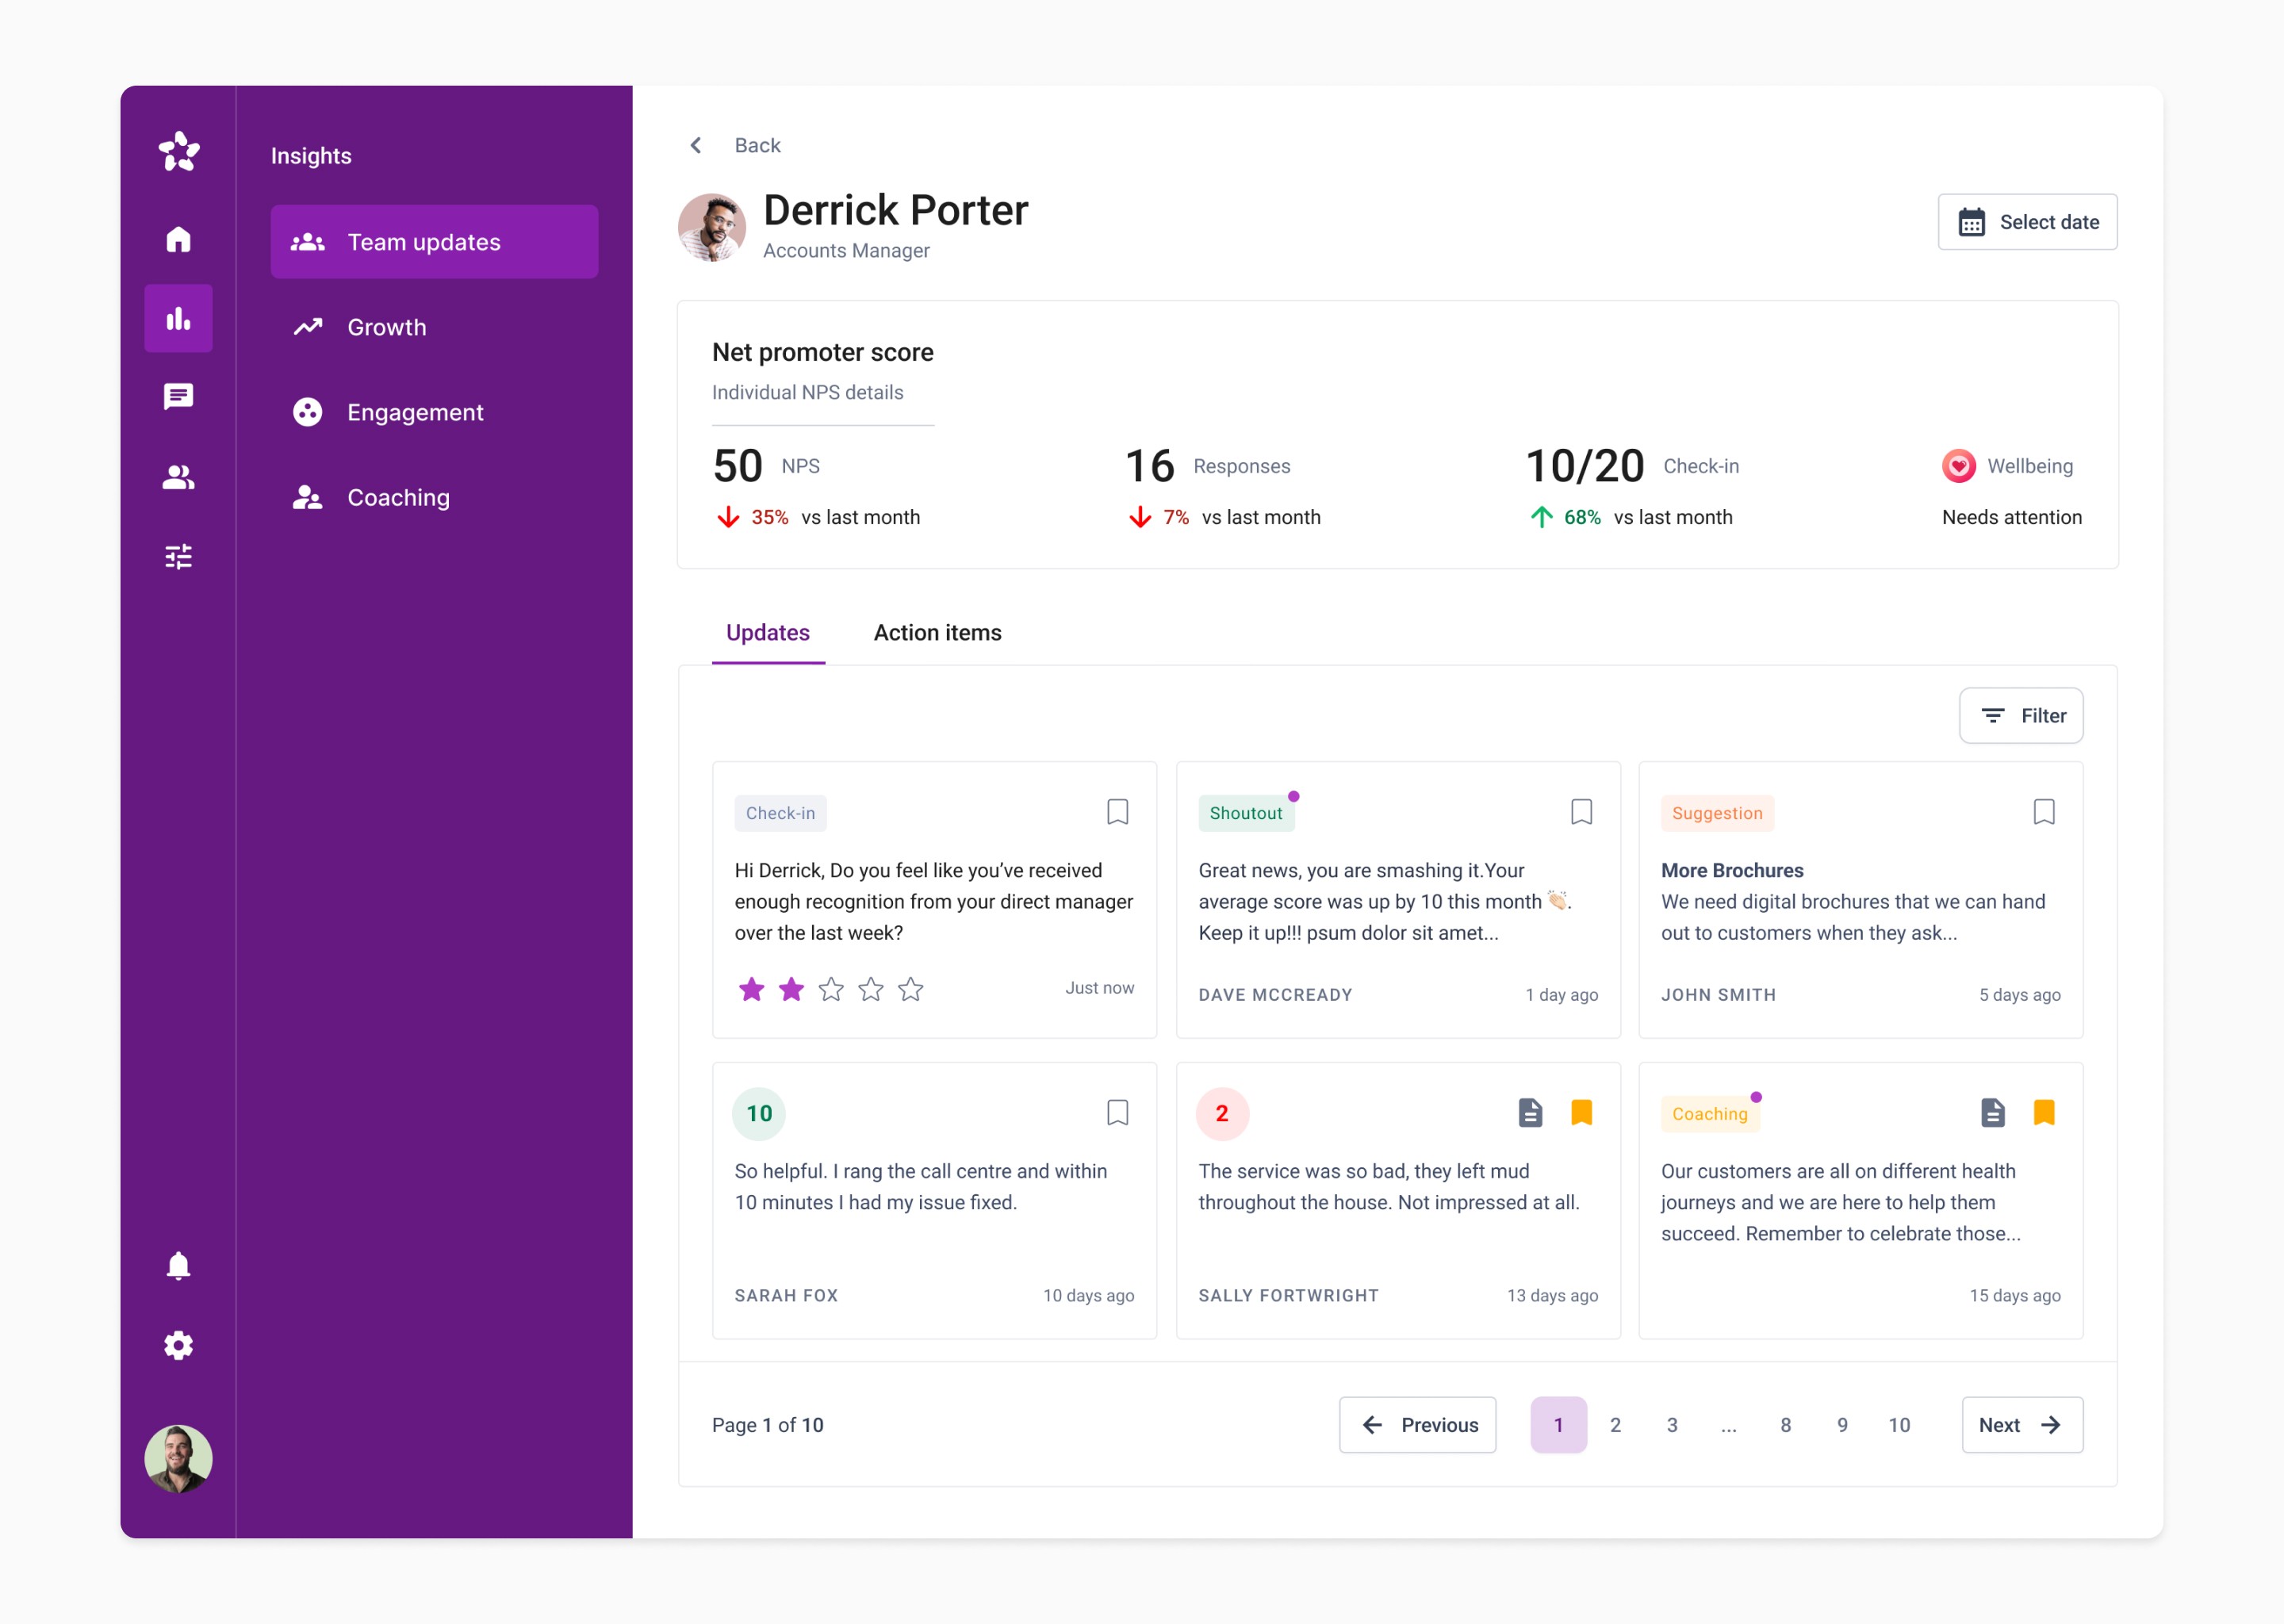Set third star in check-in rating
The height and width of the screenshot is (1624, 2284).
[x=831, y=989]
